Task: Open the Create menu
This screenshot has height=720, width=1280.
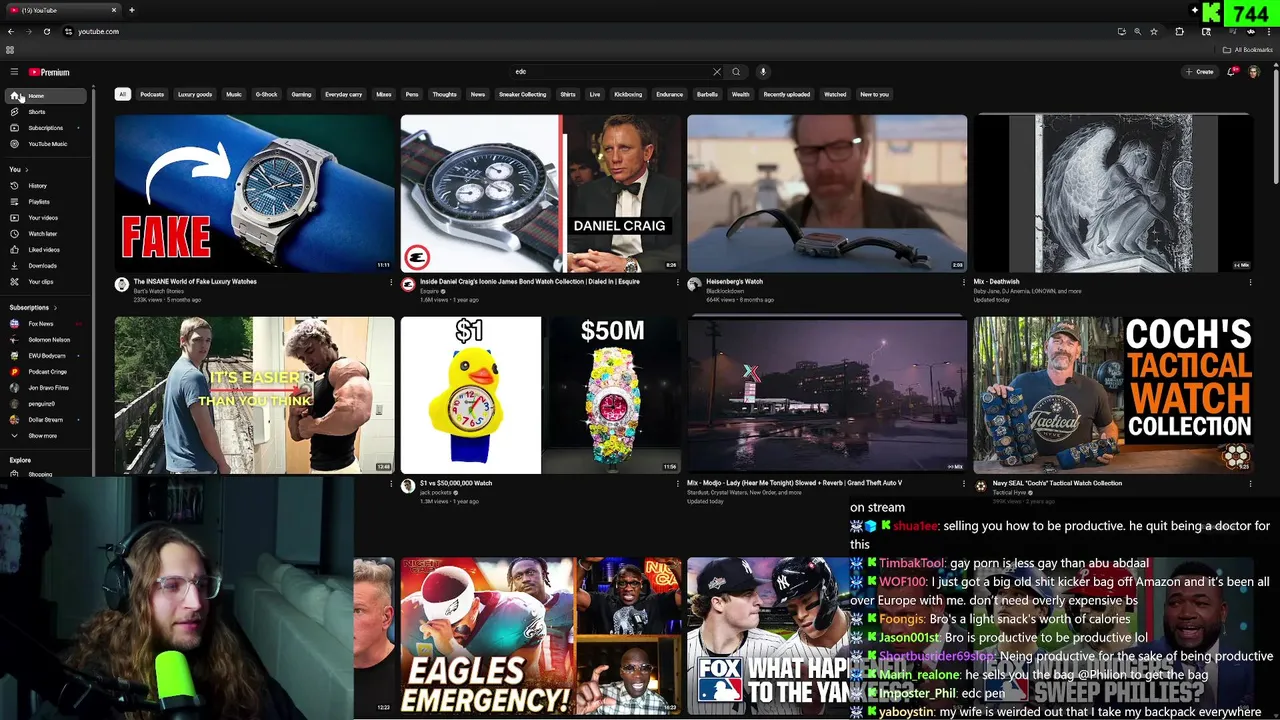Action: click(x=1199, y=72)
